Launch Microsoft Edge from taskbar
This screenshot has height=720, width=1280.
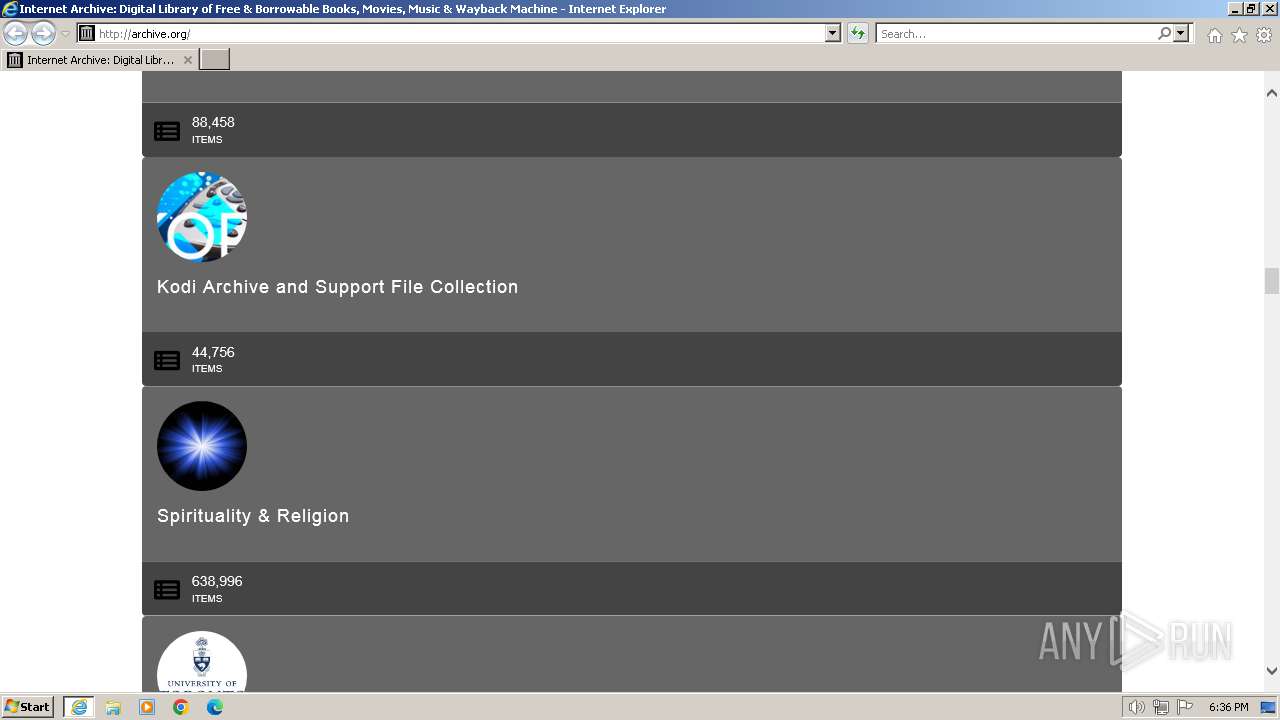point(215,707)
